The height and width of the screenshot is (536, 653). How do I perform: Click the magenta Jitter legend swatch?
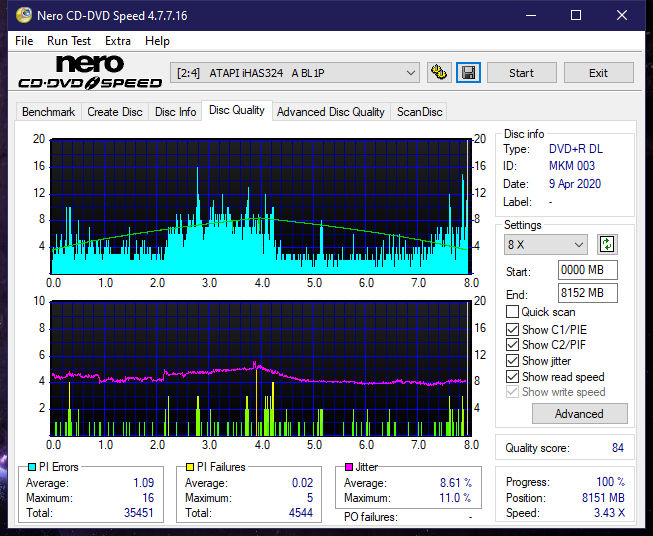pos(349,467)
